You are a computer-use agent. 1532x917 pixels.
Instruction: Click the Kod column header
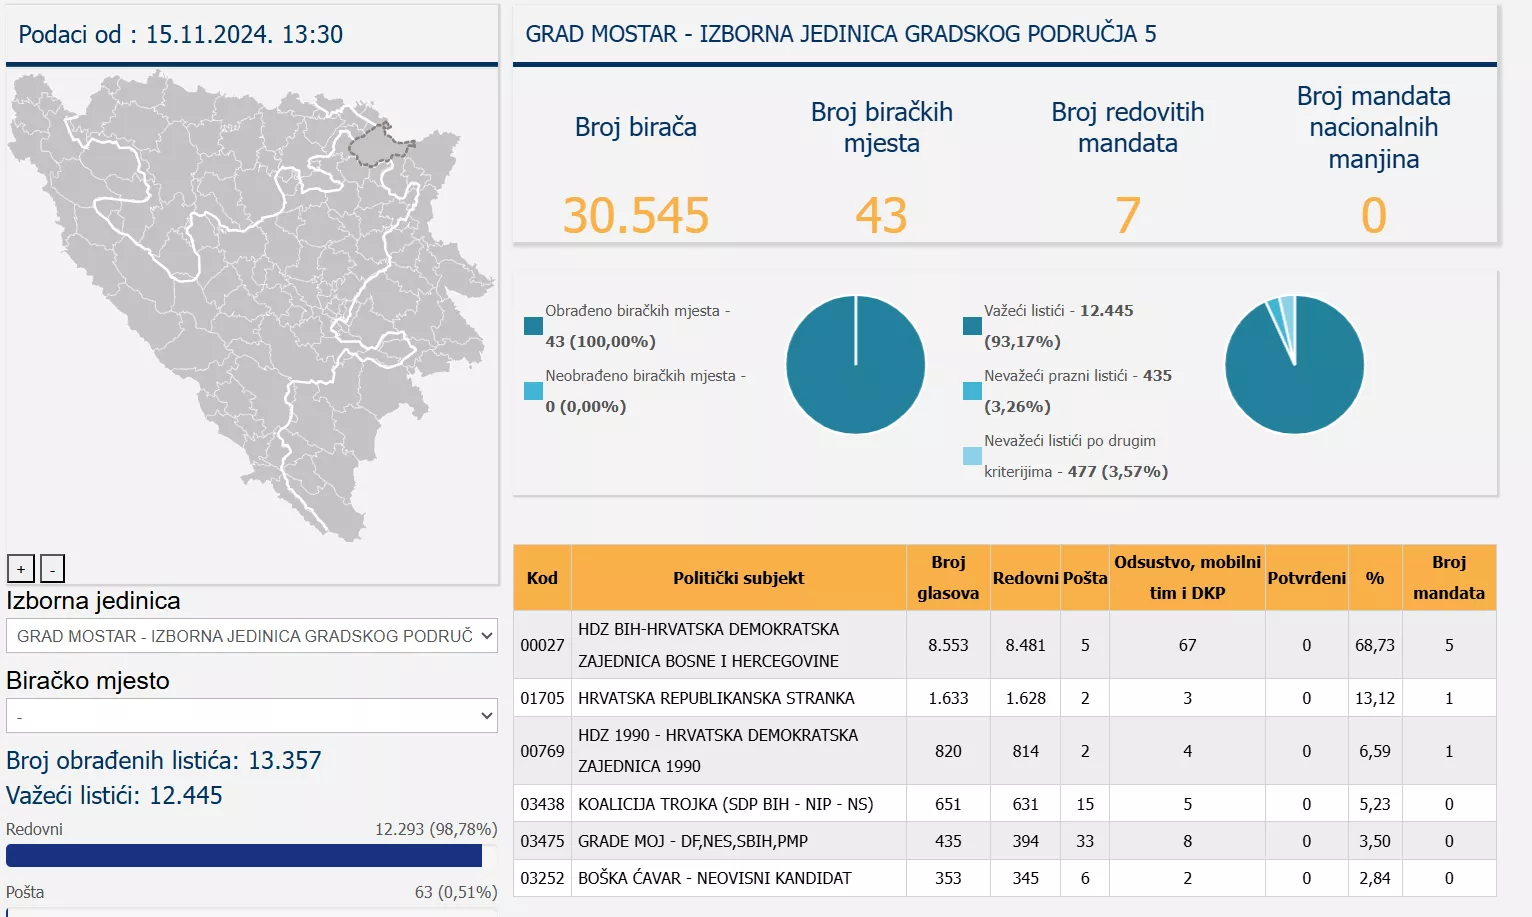tap(542, 578)
